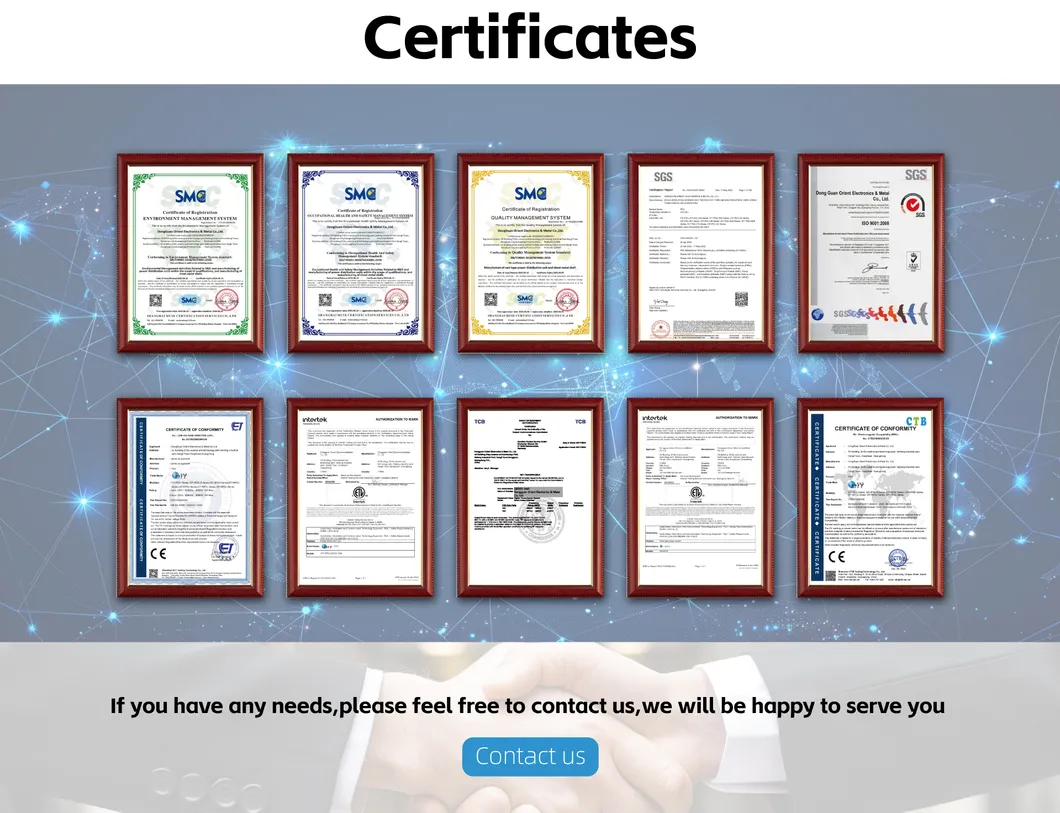This screenshot has width=1060, height=813.
Task: Open the TCB transmitter certificate
Action: tap(530, 497)
